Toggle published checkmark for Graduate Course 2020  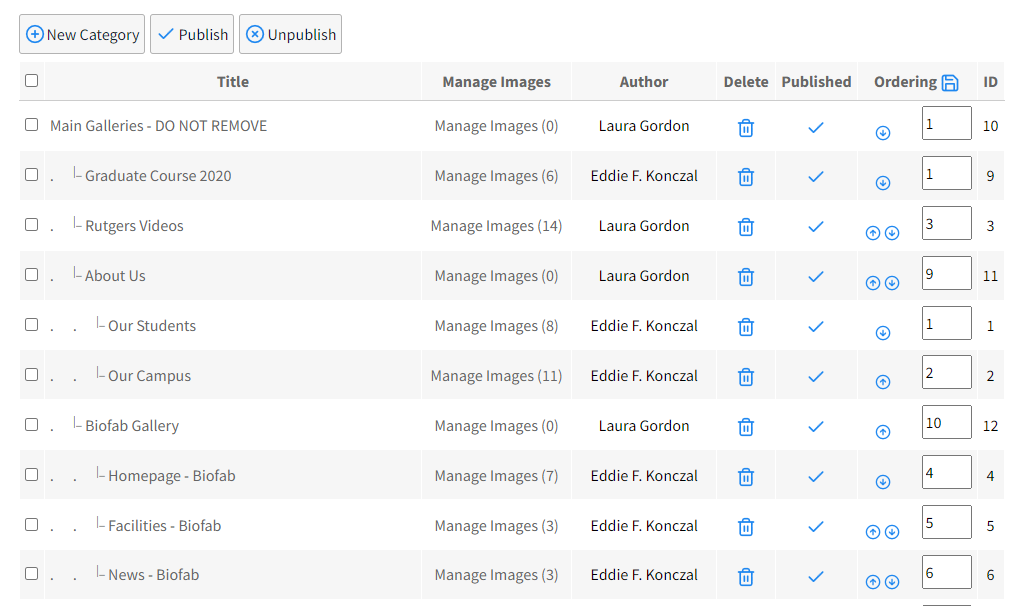pos(816,177)
